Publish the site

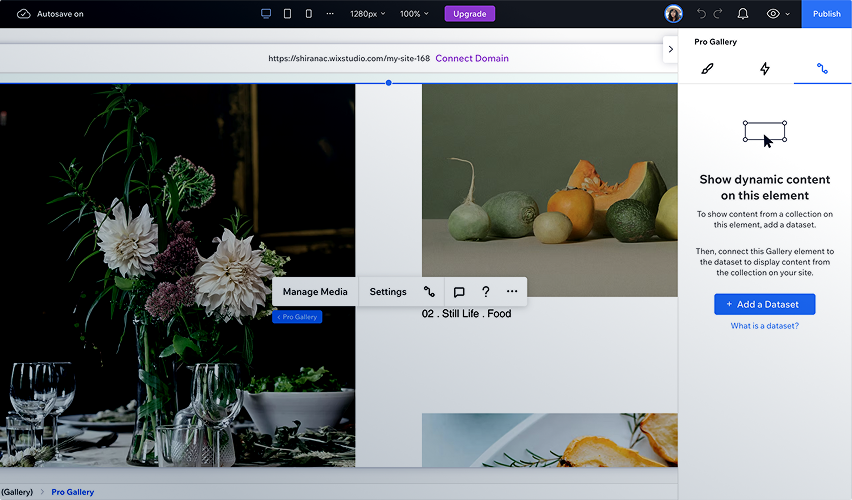click(826, 14)
